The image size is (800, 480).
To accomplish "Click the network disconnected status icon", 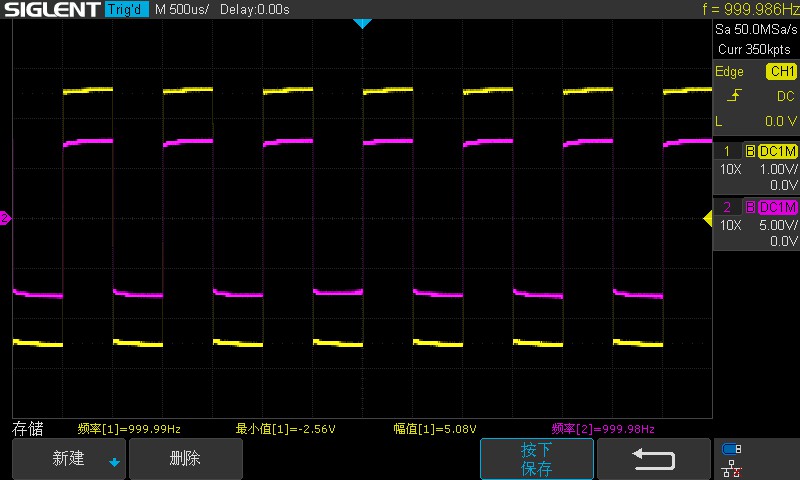I will (x=732, y=466).
